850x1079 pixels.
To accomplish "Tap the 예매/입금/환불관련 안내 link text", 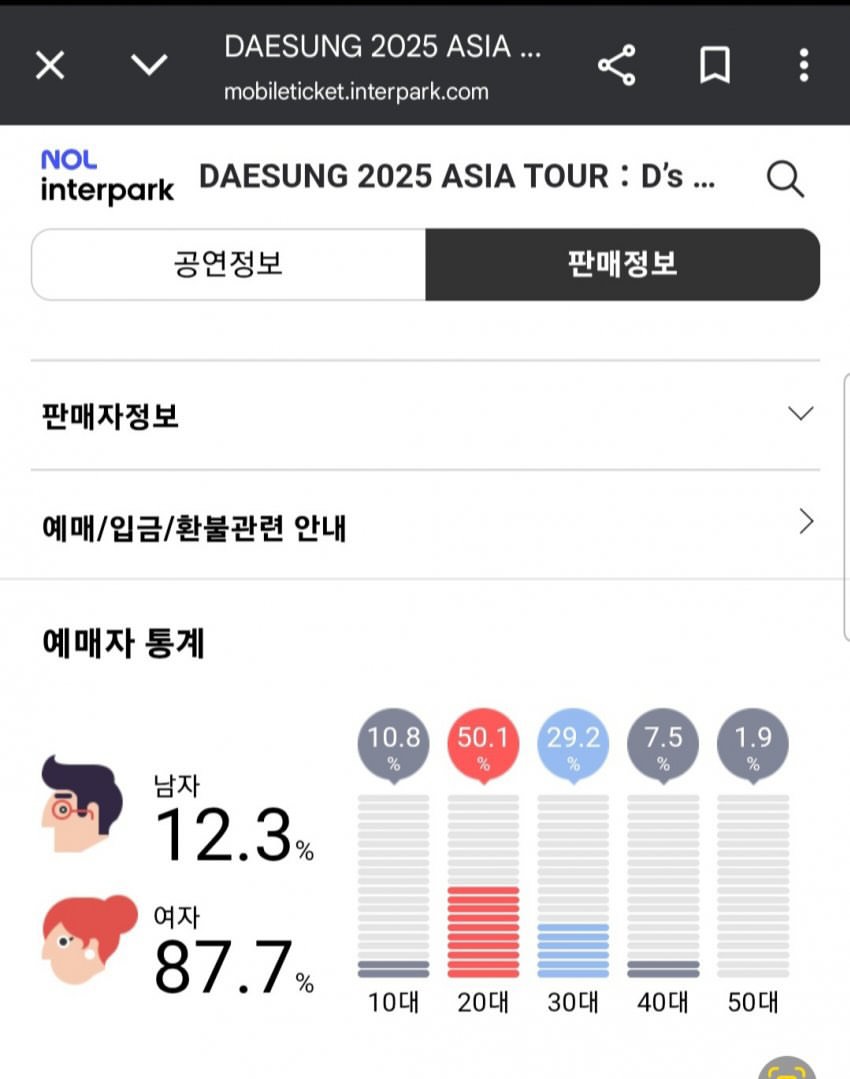I will tap(194, 525).
